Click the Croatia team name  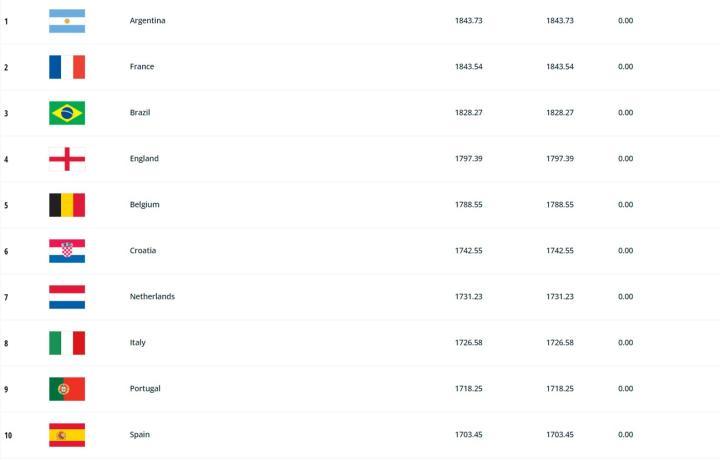pyautogui.click(x=144, y=251)
